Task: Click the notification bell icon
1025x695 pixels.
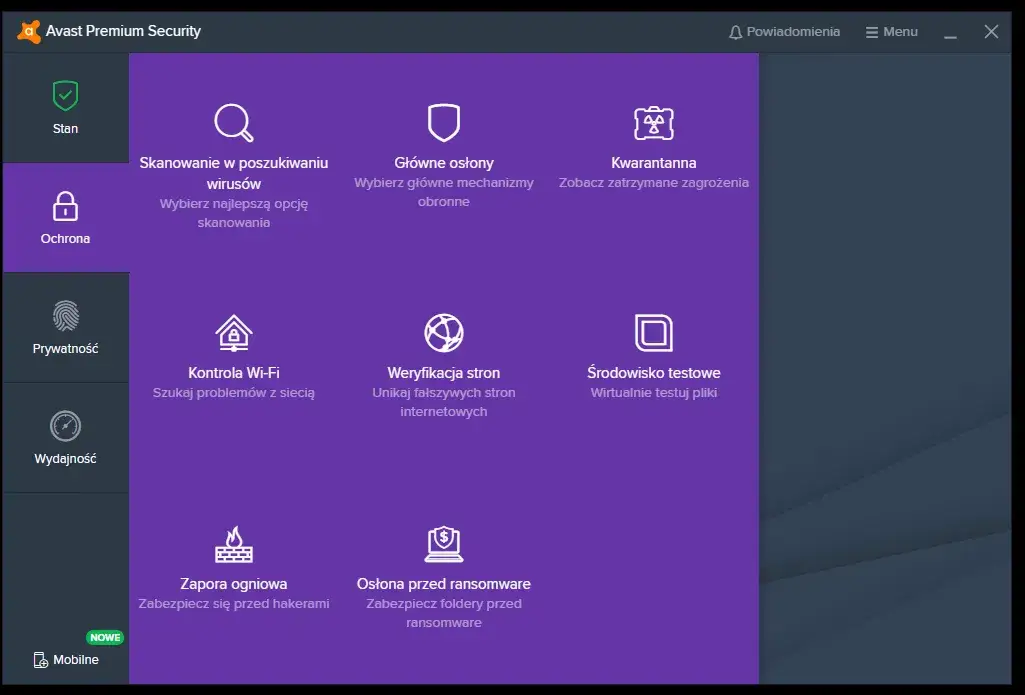Action: [735, 32]
